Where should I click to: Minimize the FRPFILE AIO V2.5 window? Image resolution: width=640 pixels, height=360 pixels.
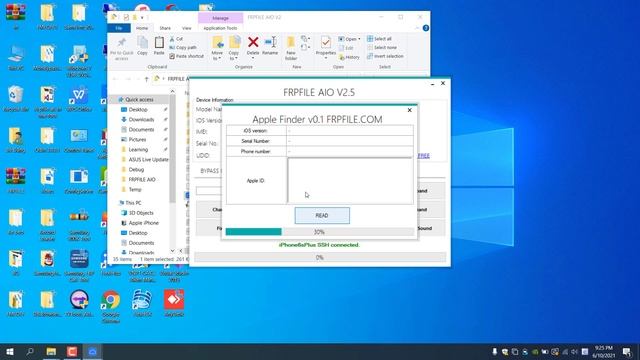[432, 83]
